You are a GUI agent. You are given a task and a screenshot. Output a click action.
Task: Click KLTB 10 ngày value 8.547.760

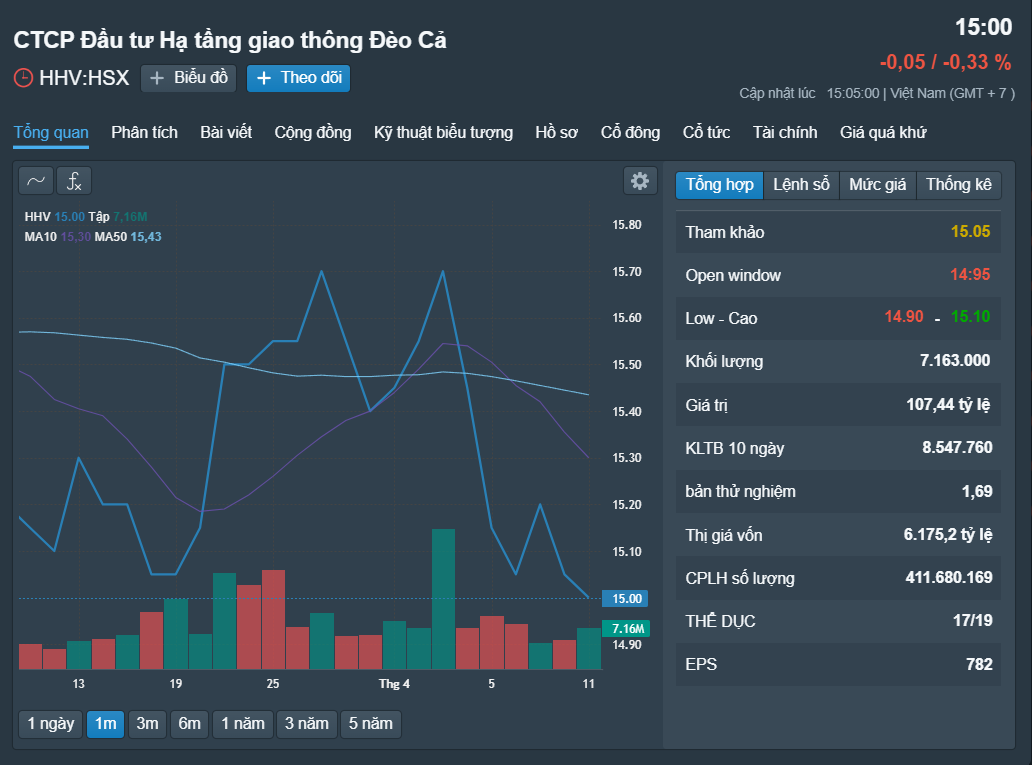pos(957,448)
